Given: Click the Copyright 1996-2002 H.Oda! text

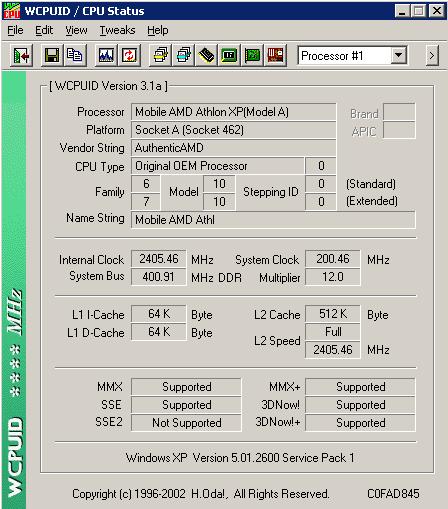Looking at the screenshot, I should 201,494.
